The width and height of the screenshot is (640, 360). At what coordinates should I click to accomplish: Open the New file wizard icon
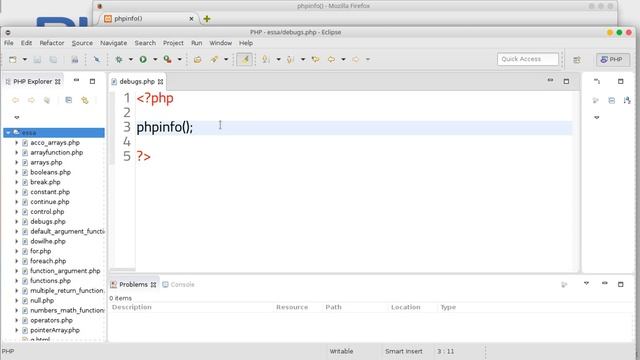pyautogui.click(x=13, y=60)
